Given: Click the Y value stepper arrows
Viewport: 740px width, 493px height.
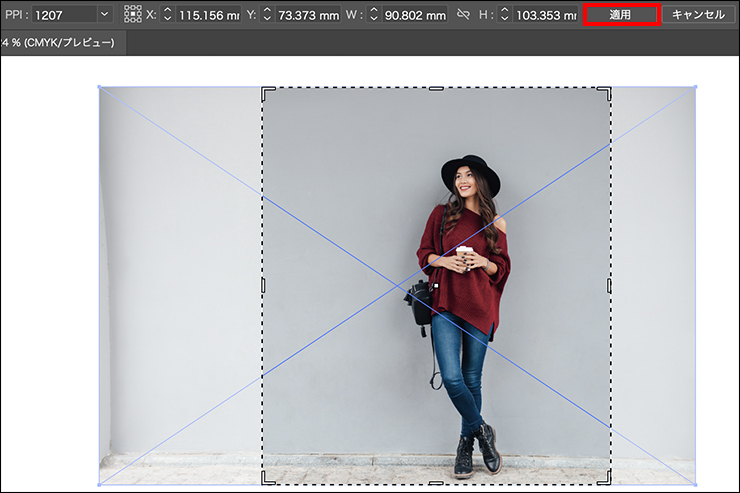Looking at the screenshot, I should tap(265, 15).
